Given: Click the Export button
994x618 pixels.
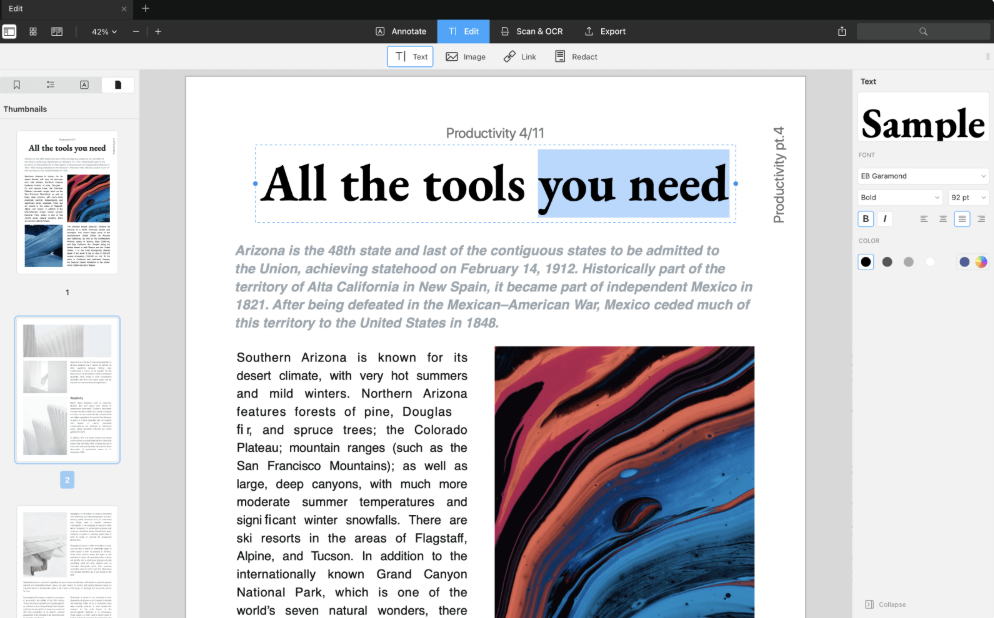Looking at the screenshot, I should click(x=605, y=31).
